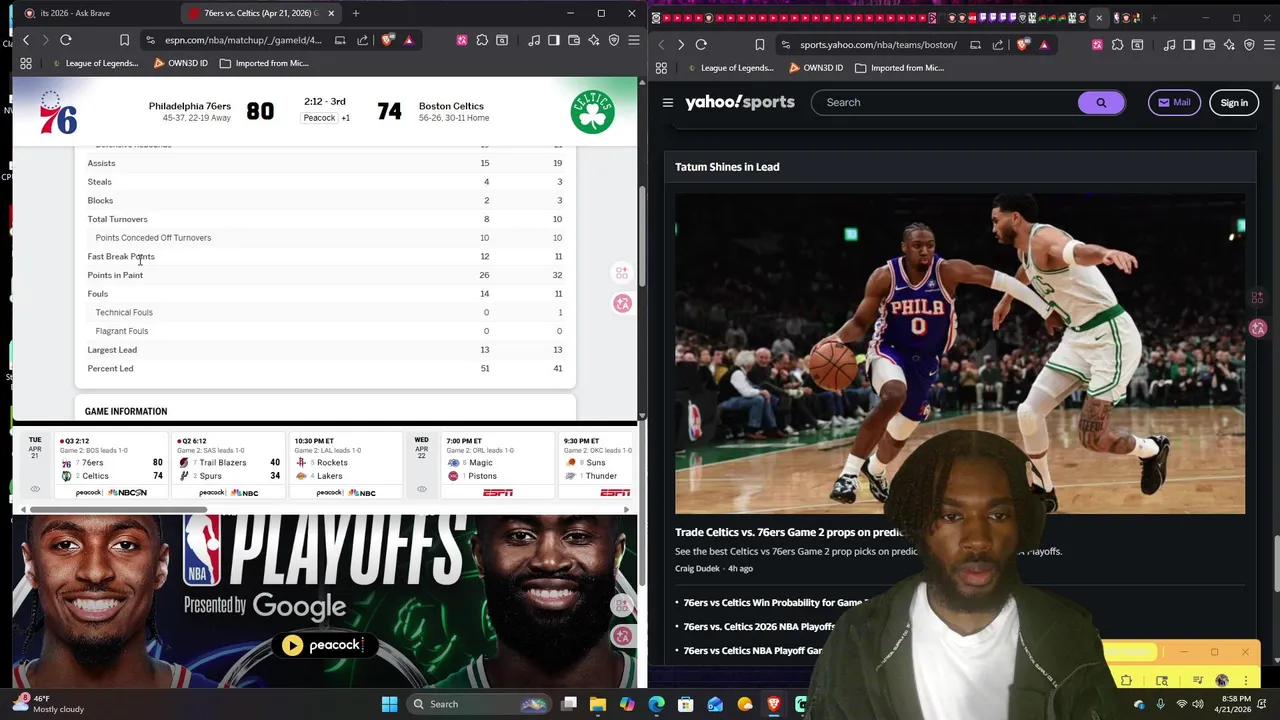
Task: Toggle the eye icon under TUE APR 21
Action: coord(35,489)
